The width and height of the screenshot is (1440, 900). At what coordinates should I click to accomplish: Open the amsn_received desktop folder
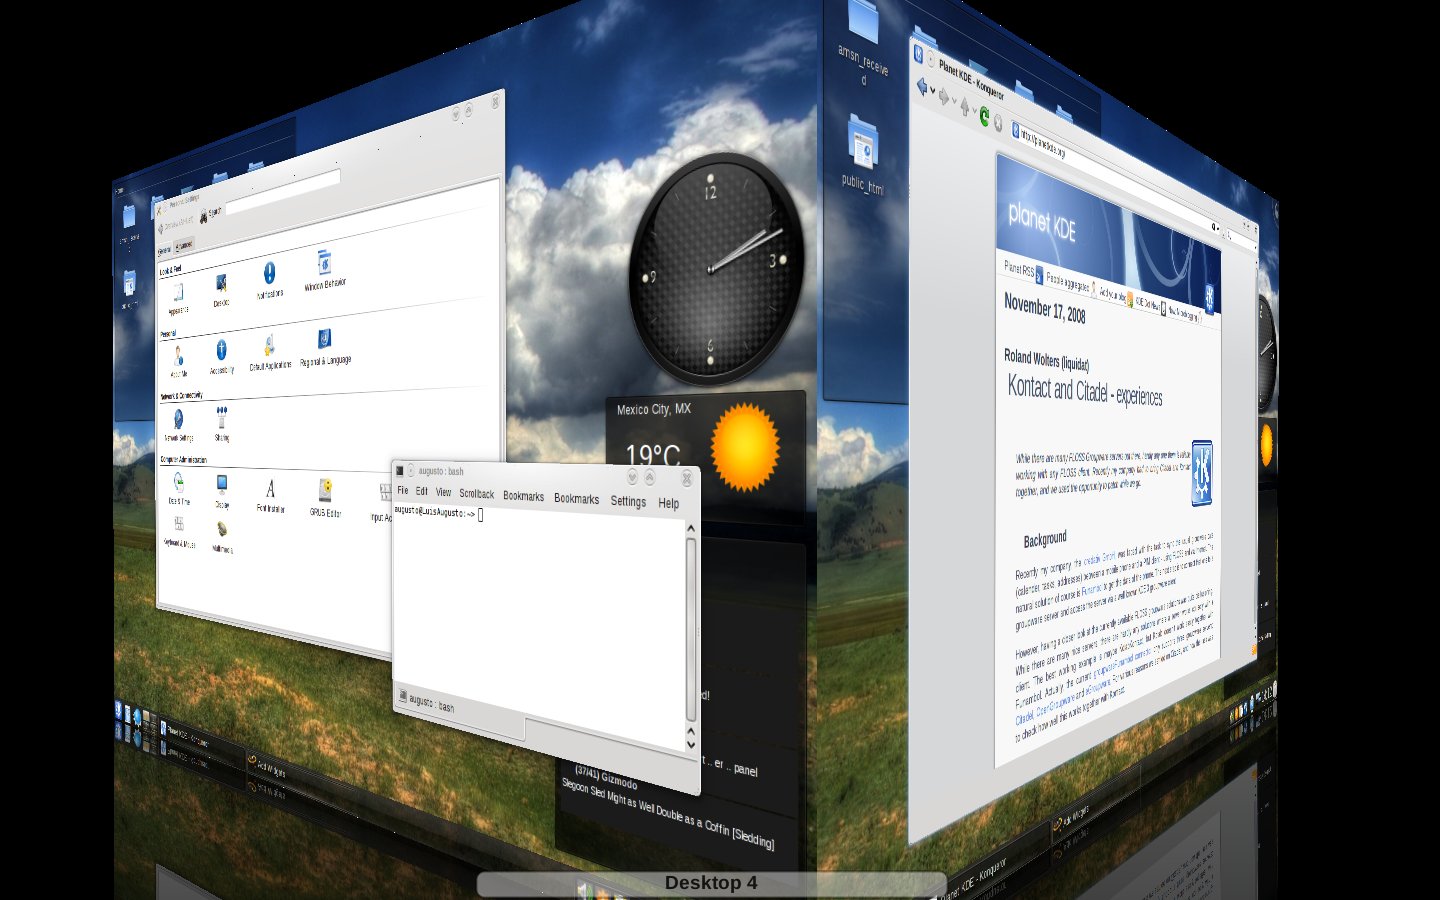[x=863, y=42]
